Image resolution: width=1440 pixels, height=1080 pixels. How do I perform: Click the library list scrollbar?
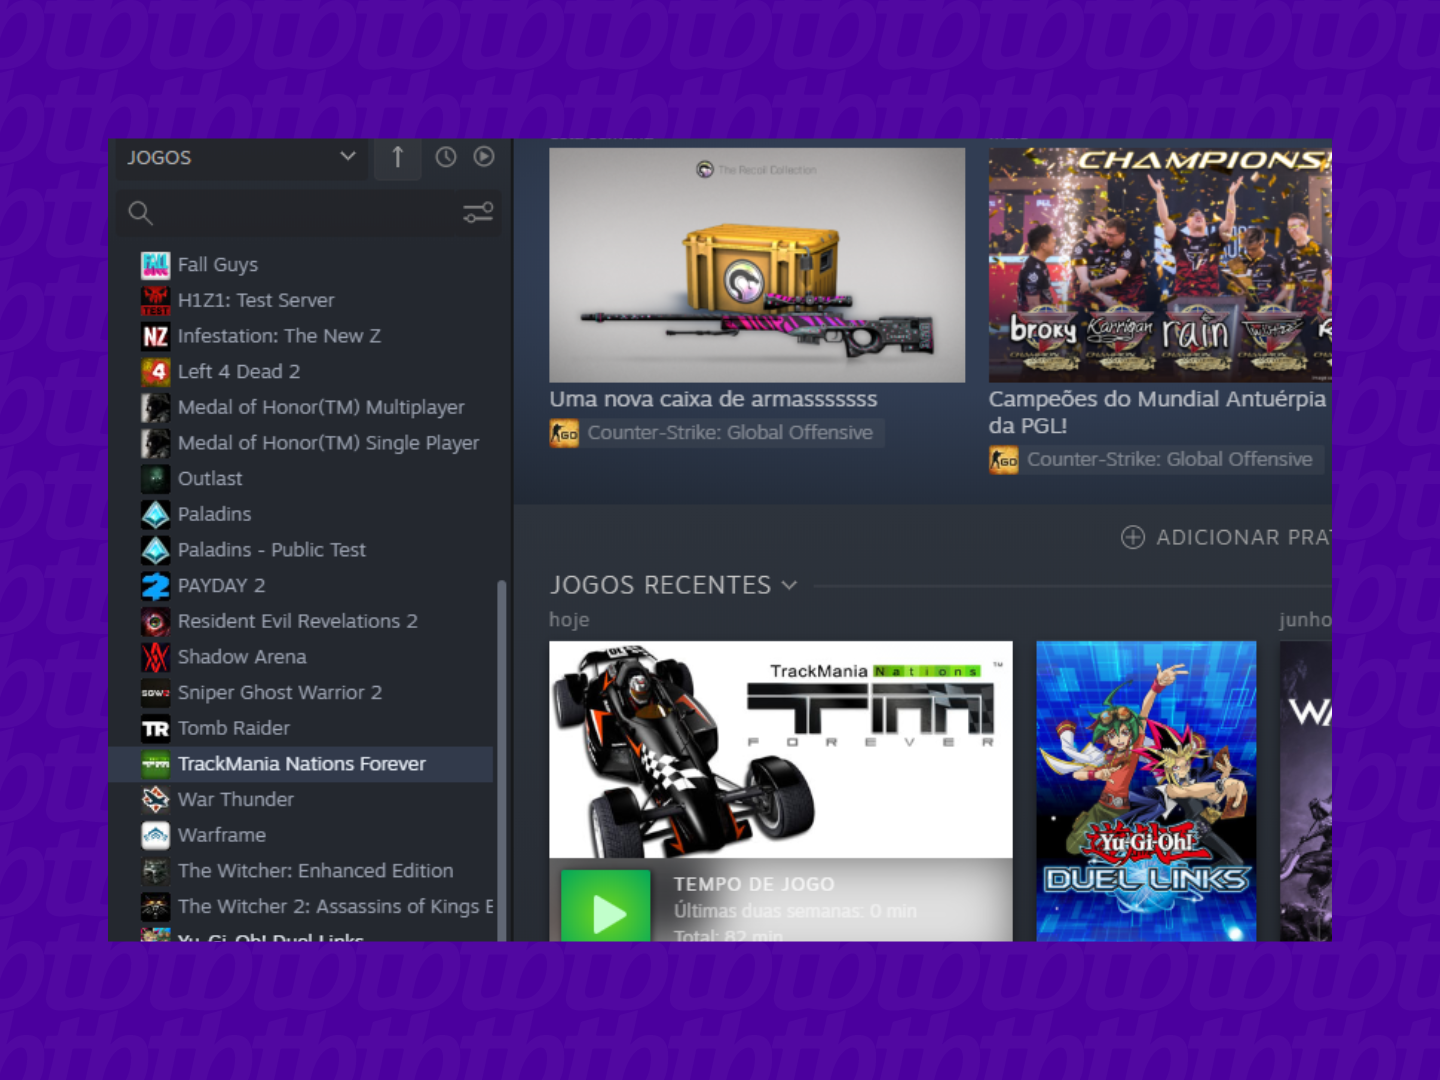pos(502,760)
